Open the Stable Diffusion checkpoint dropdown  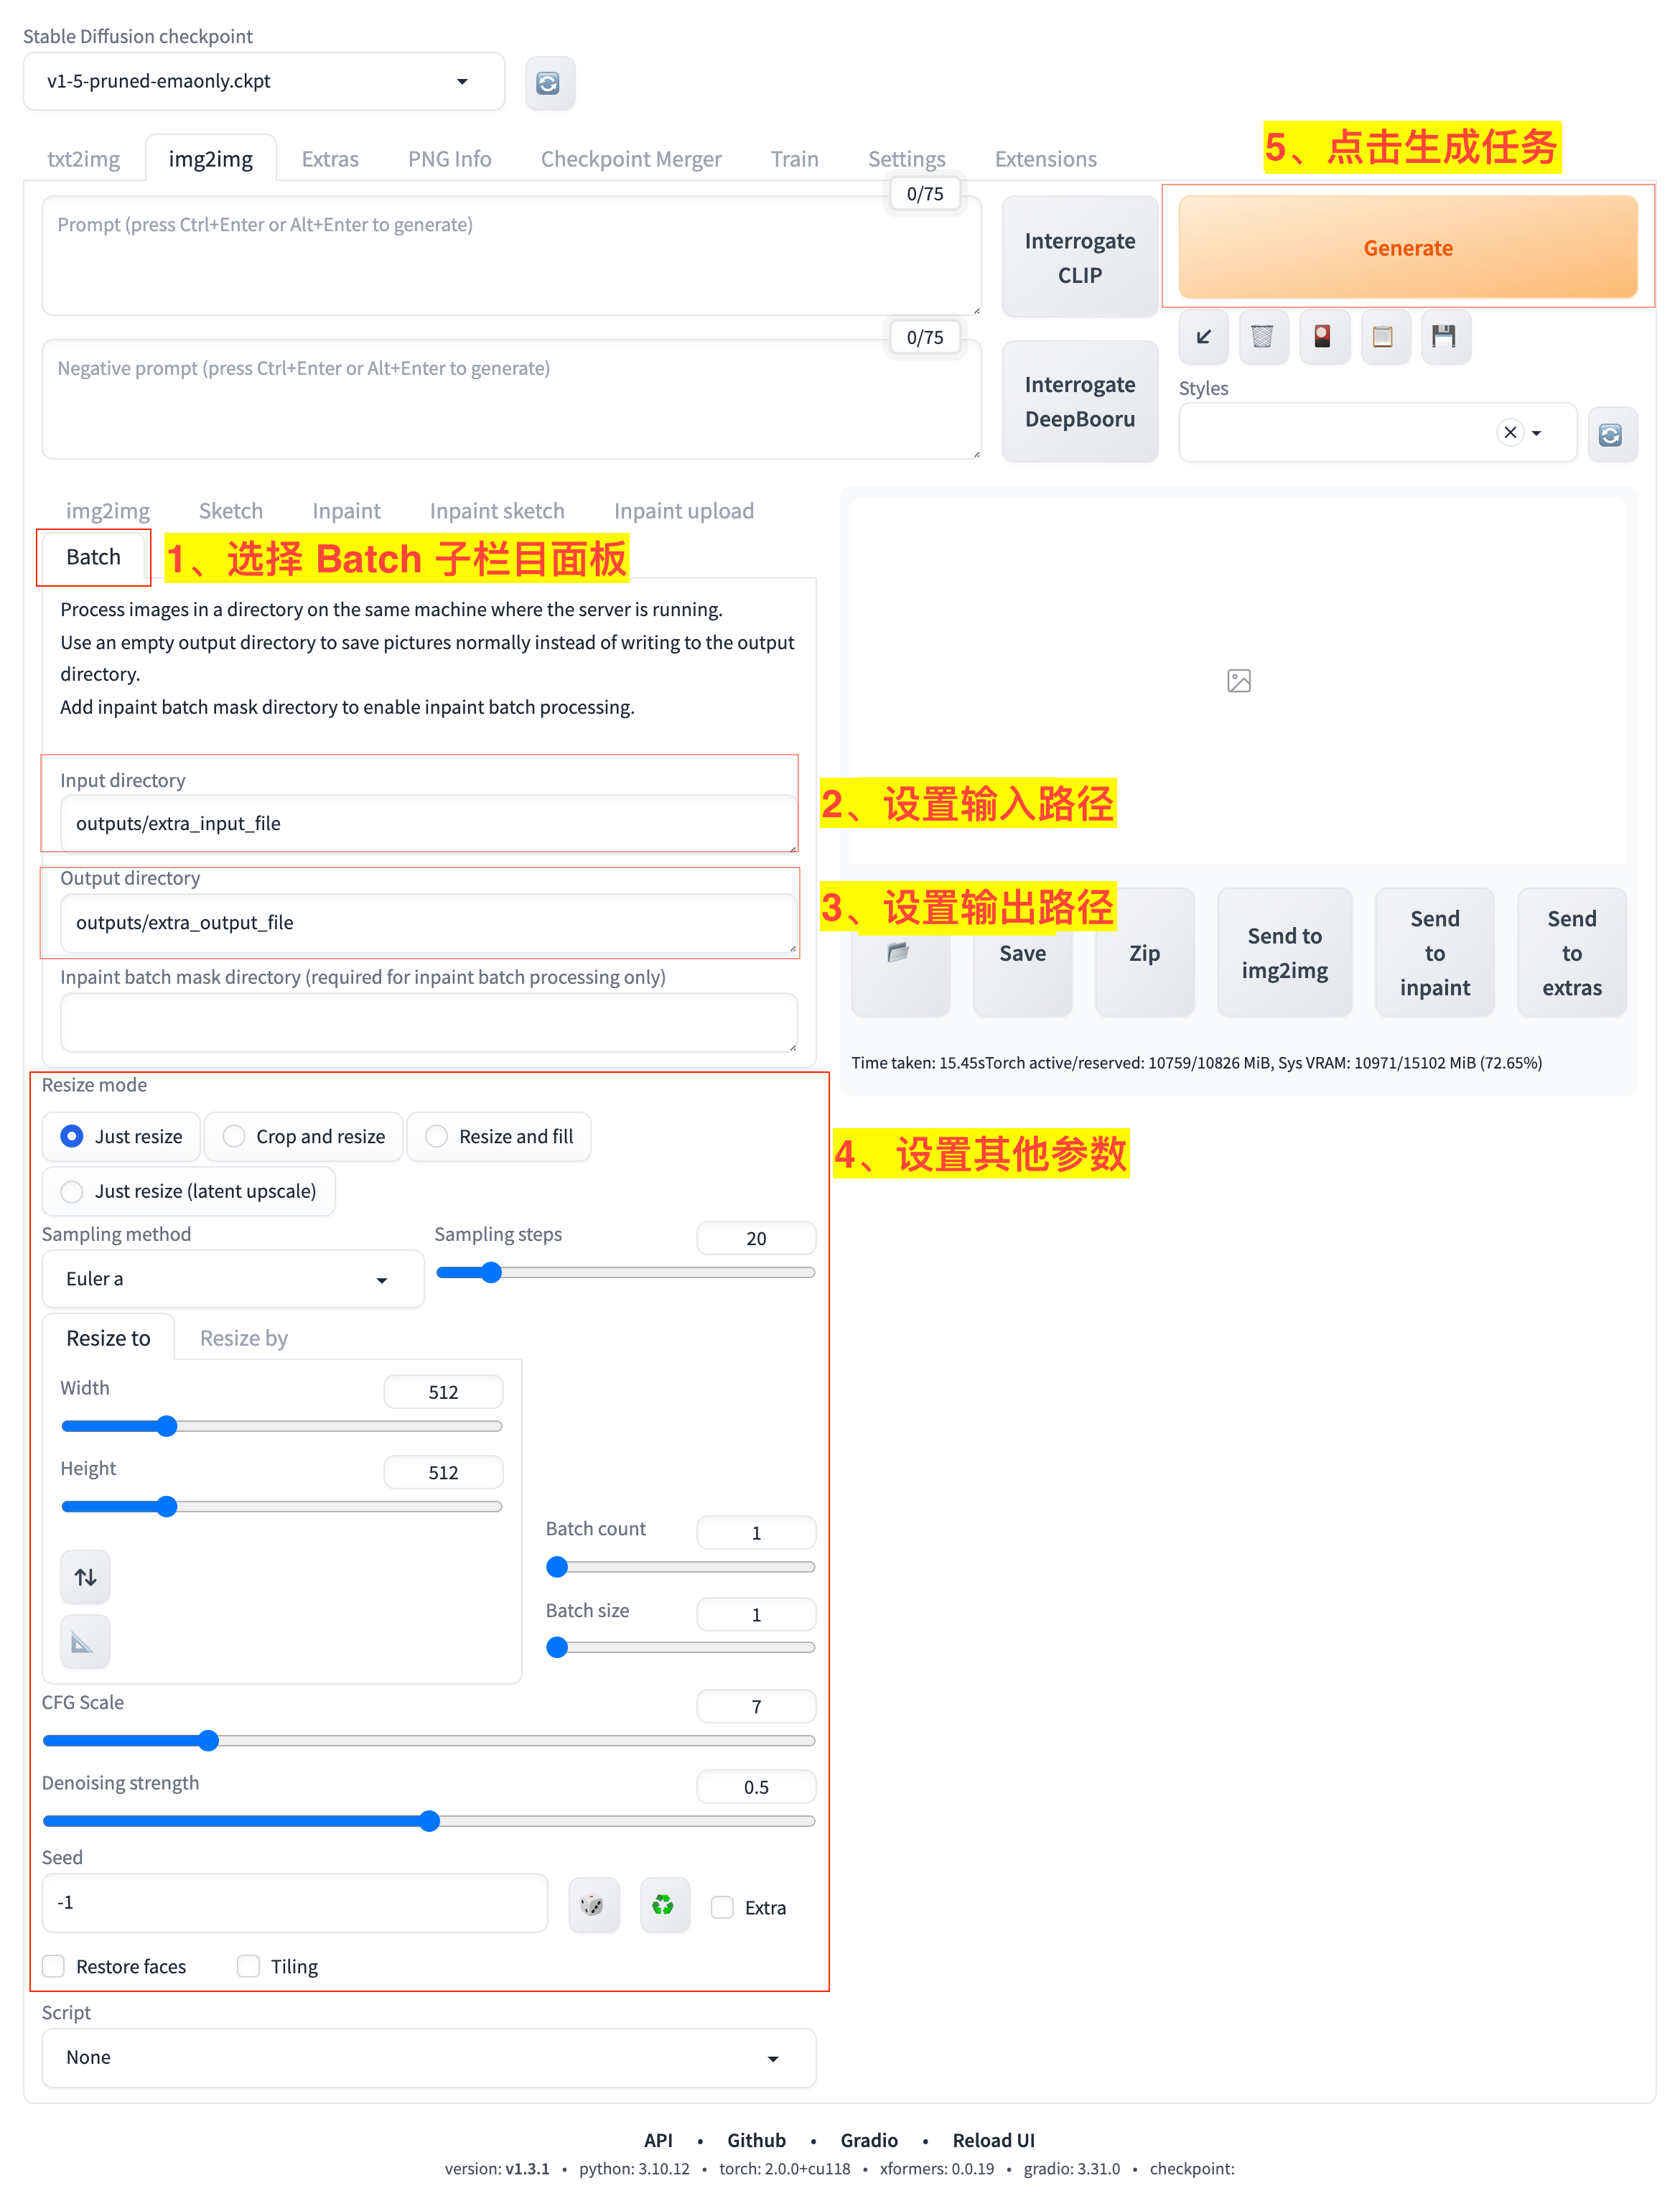[263, 82]
